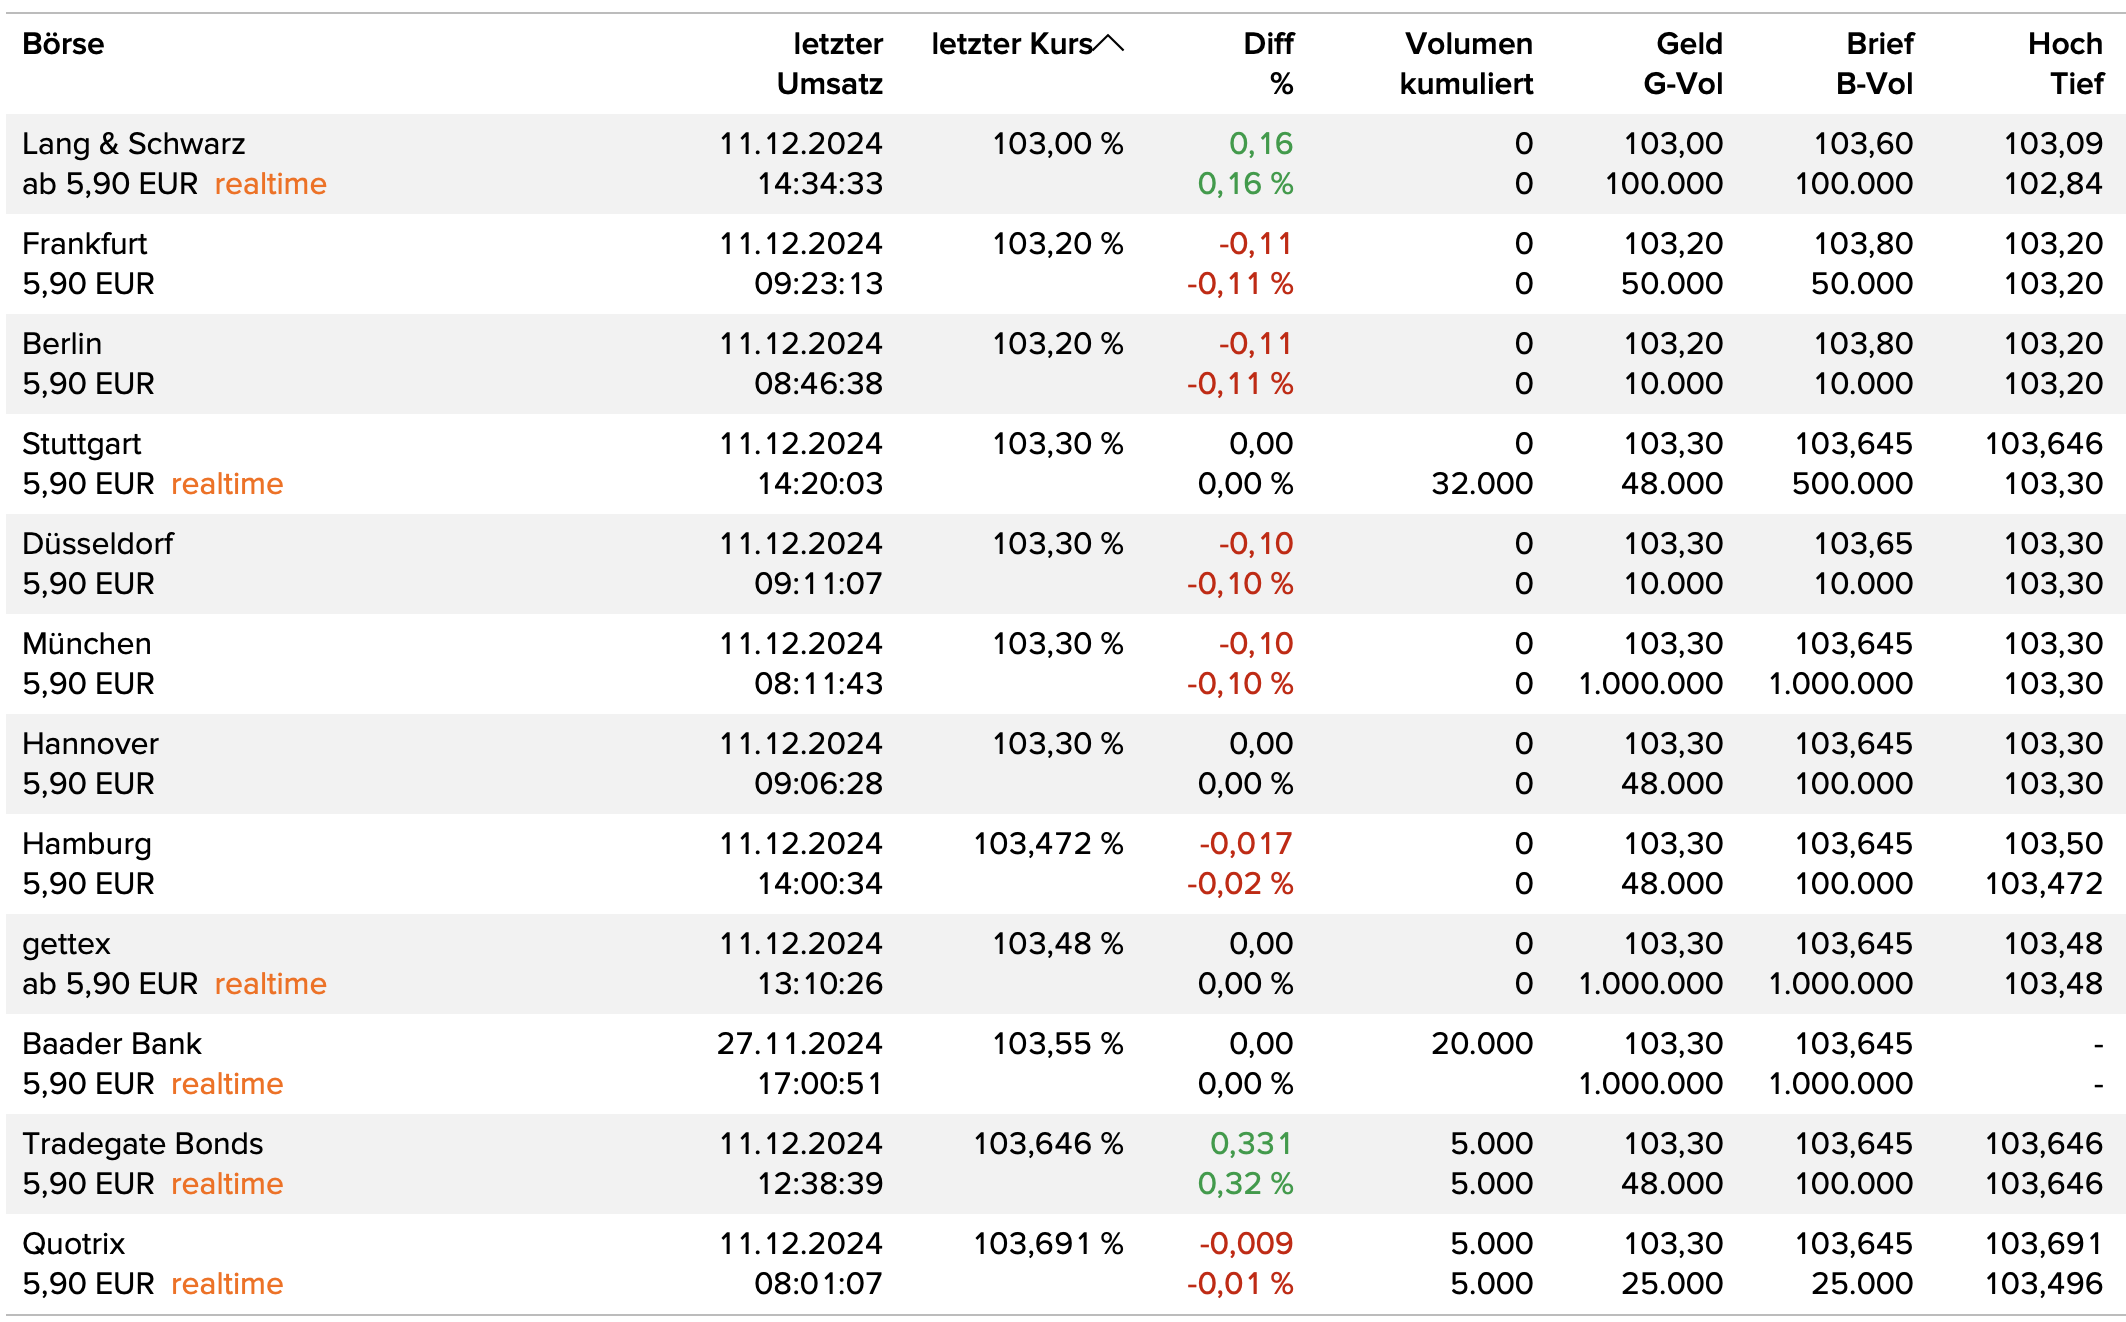Click the Hoch Tief column header
The image size is (2126, 1322).
tap(2065, 63)
